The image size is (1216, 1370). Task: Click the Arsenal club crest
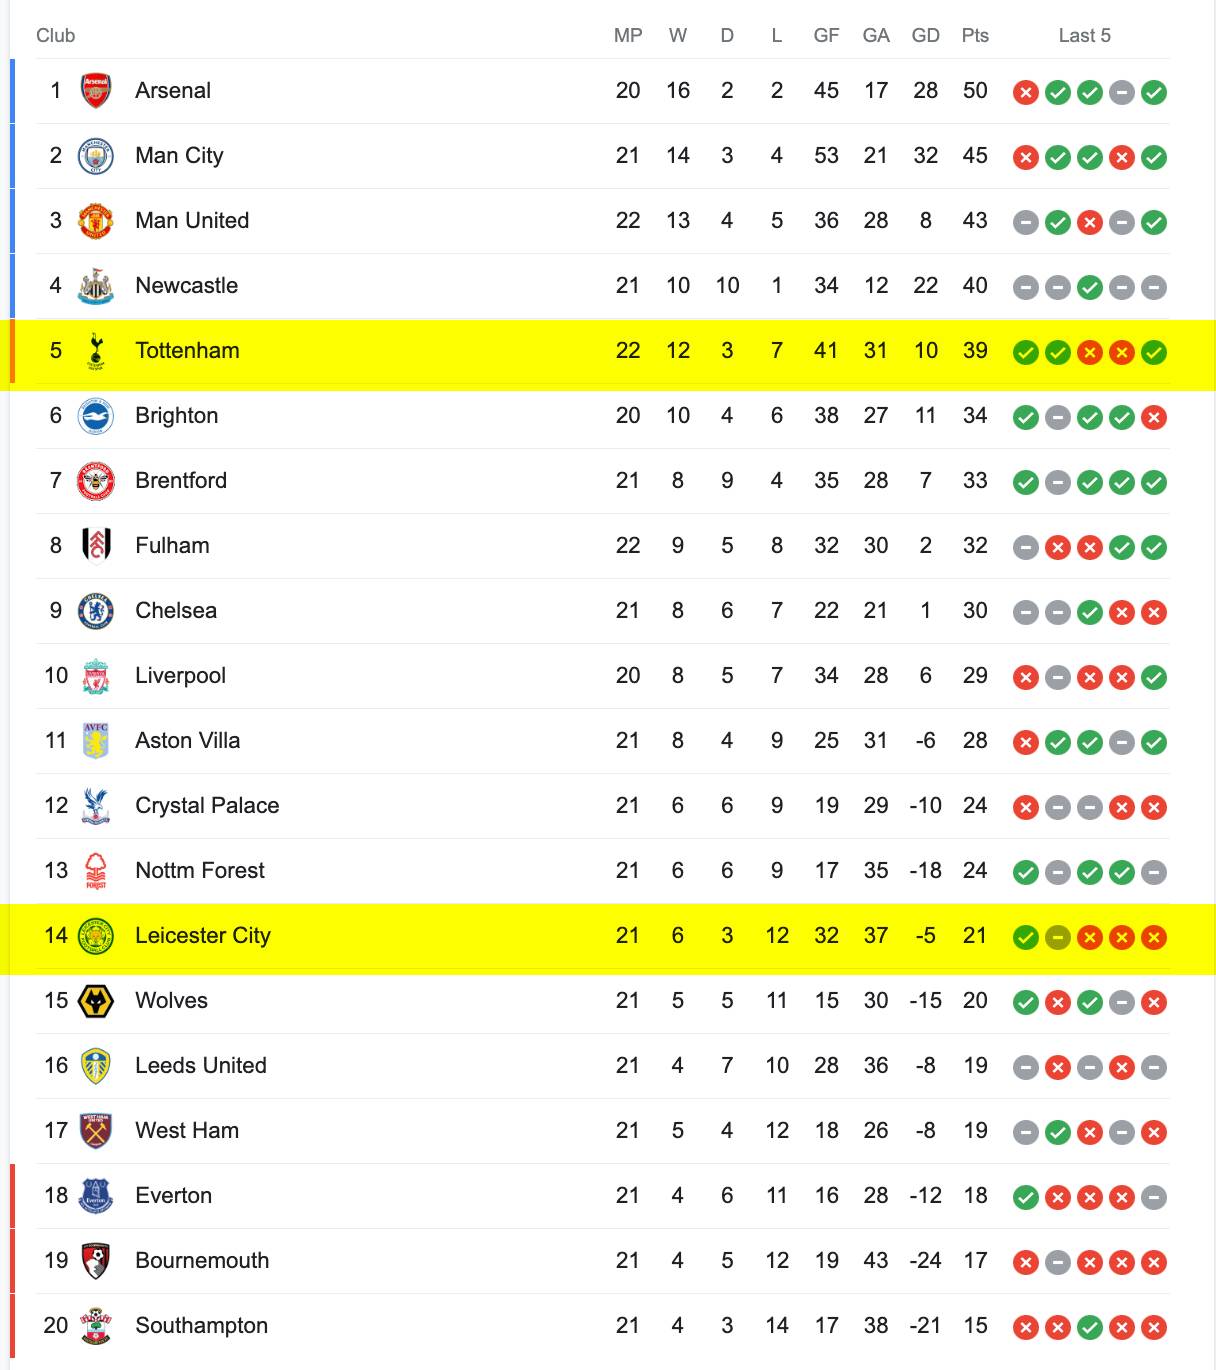point(96,91)
